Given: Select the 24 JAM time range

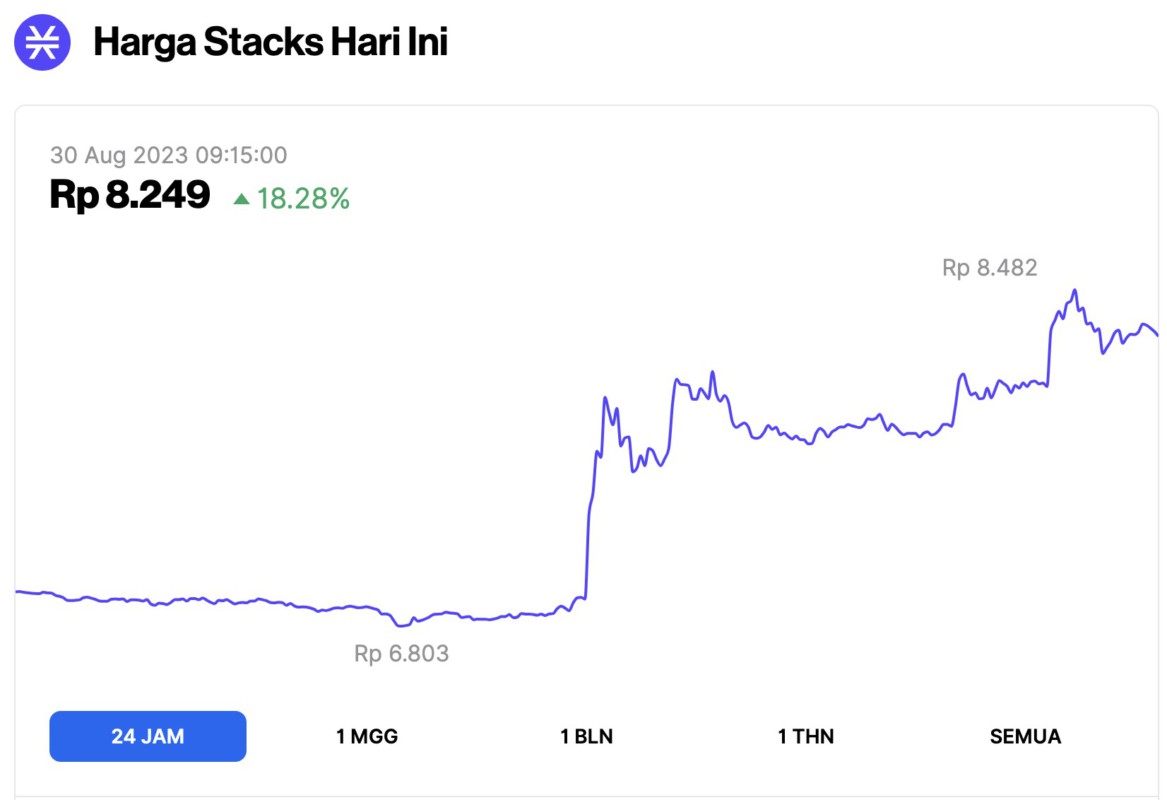Looking at the screenshot, I should pyautogui.click(x=147, y=735).
